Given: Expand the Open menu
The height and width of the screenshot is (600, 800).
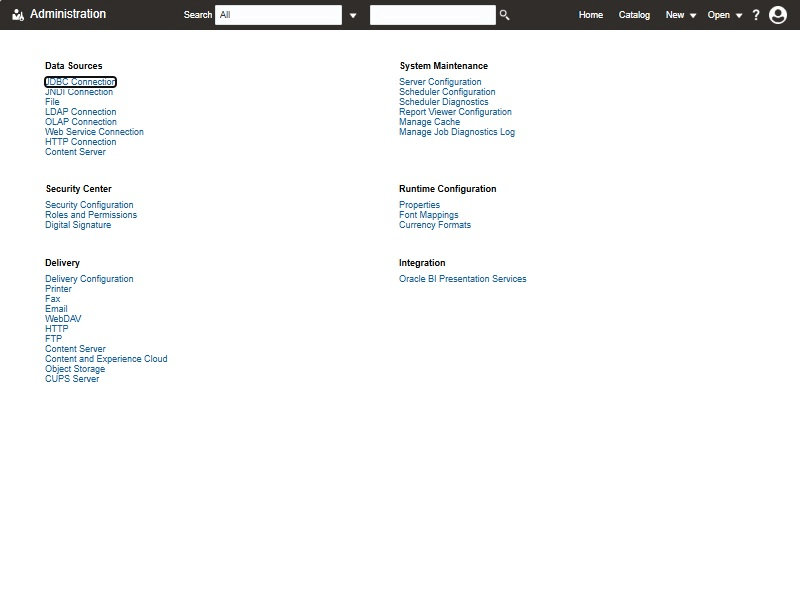Looking at the screenshot, I should tap(724, 15).
